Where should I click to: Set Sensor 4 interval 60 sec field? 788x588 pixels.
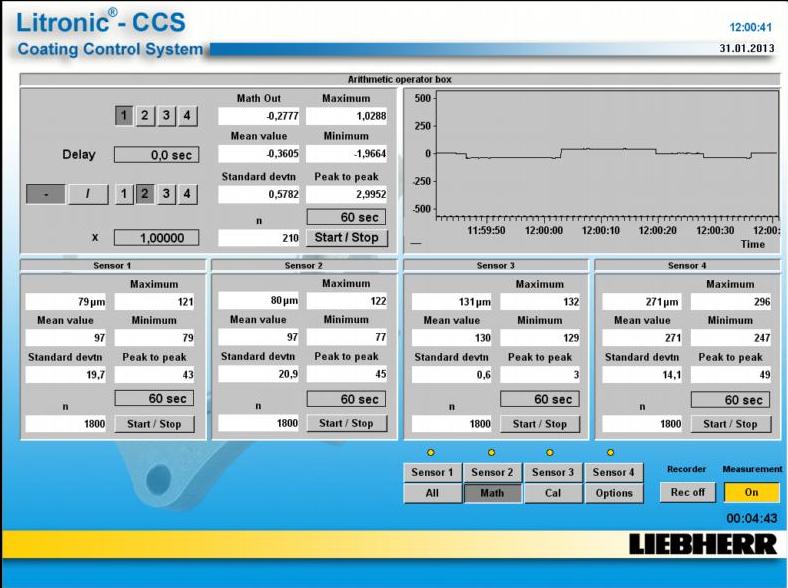pos(730,400)
